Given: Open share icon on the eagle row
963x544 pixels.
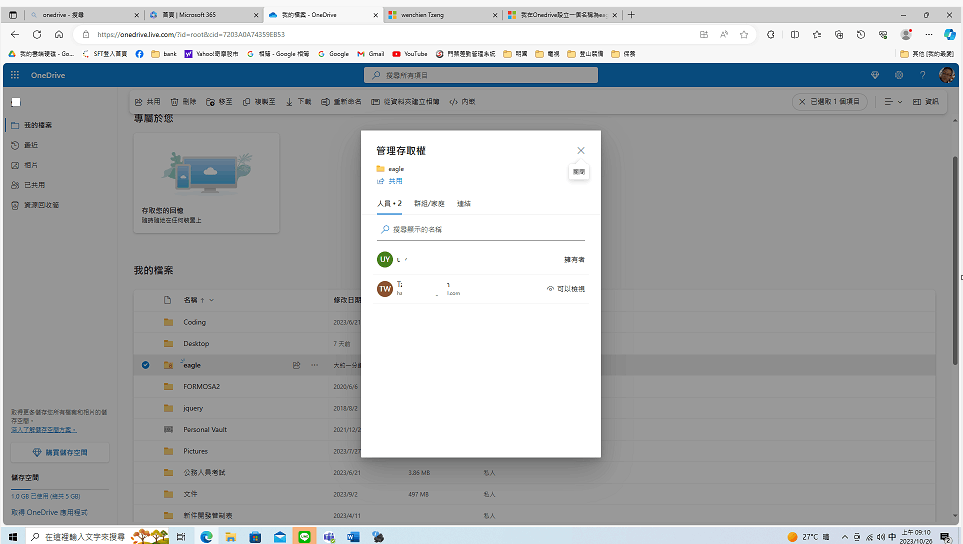Looking at the screenshot, I should click(297, 365).
